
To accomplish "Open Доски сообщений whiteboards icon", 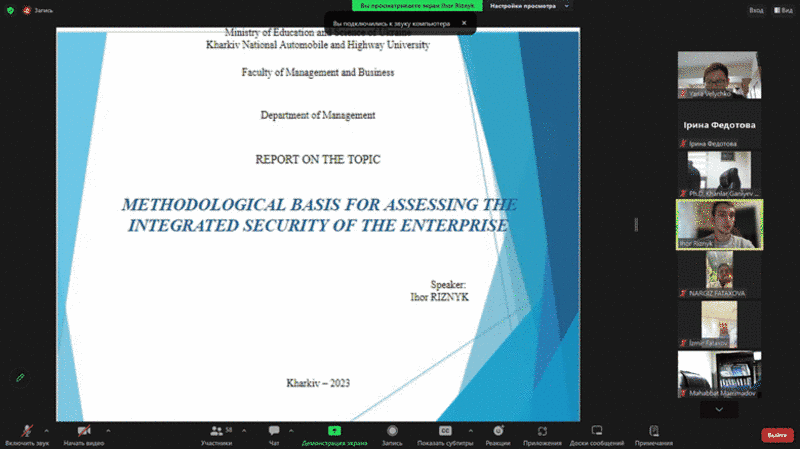I will pyautogui.click(x=596, y=430).
